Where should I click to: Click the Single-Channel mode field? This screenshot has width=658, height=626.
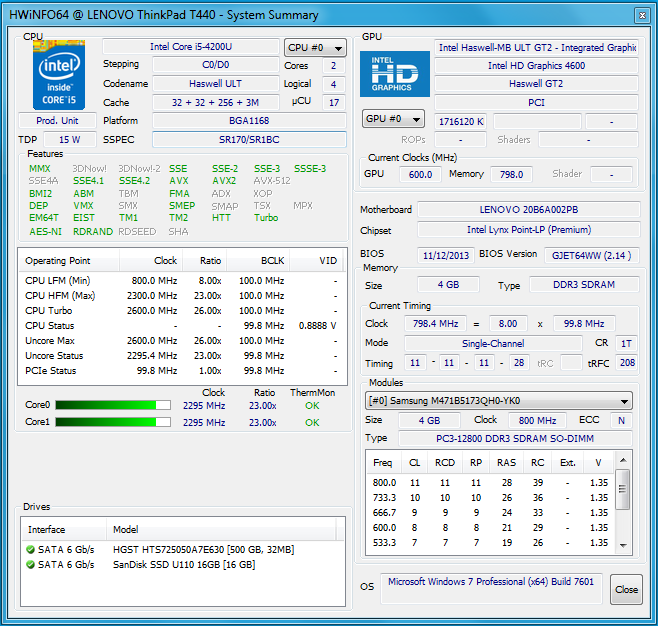(x=493, y=343)
